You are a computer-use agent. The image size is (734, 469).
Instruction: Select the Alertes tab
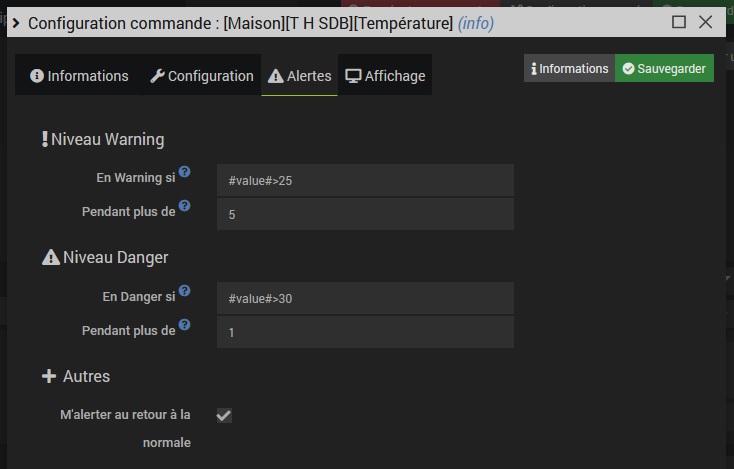click(x=299, y=76)
